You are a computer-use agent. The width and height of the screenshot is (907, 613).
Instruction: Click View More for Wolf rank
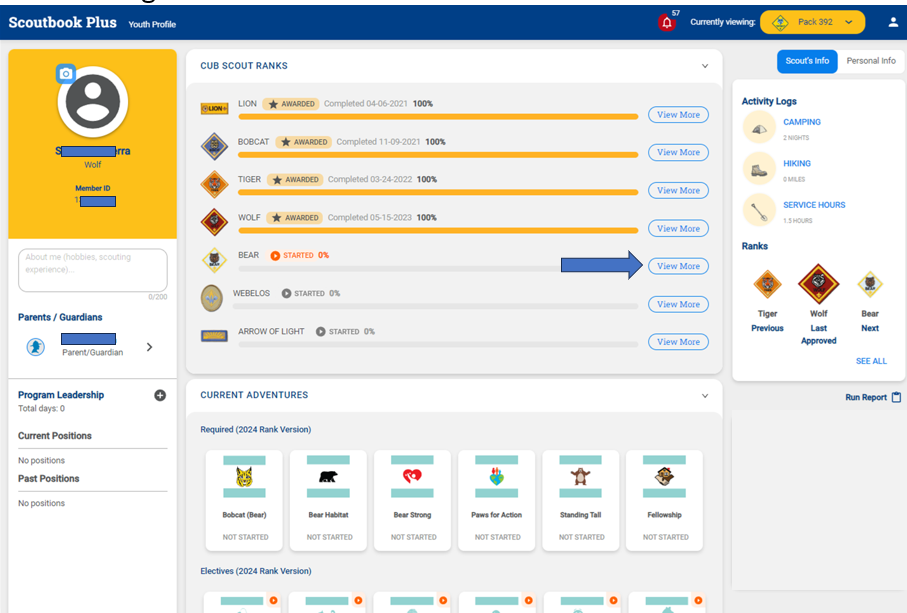coord(678,228)
